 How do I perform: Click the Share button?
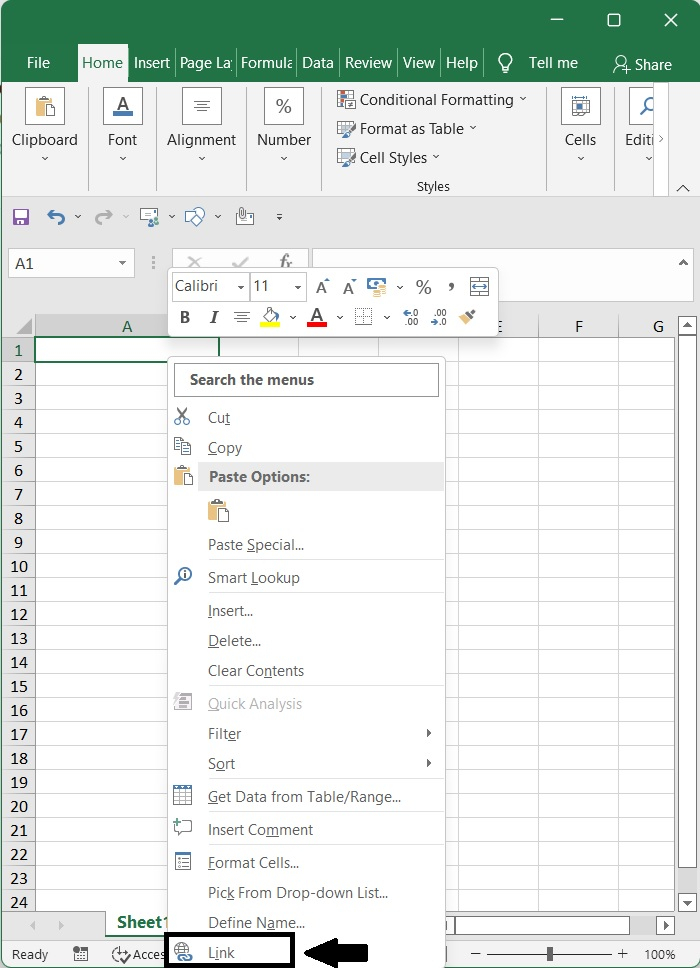(x=642, y=64)
